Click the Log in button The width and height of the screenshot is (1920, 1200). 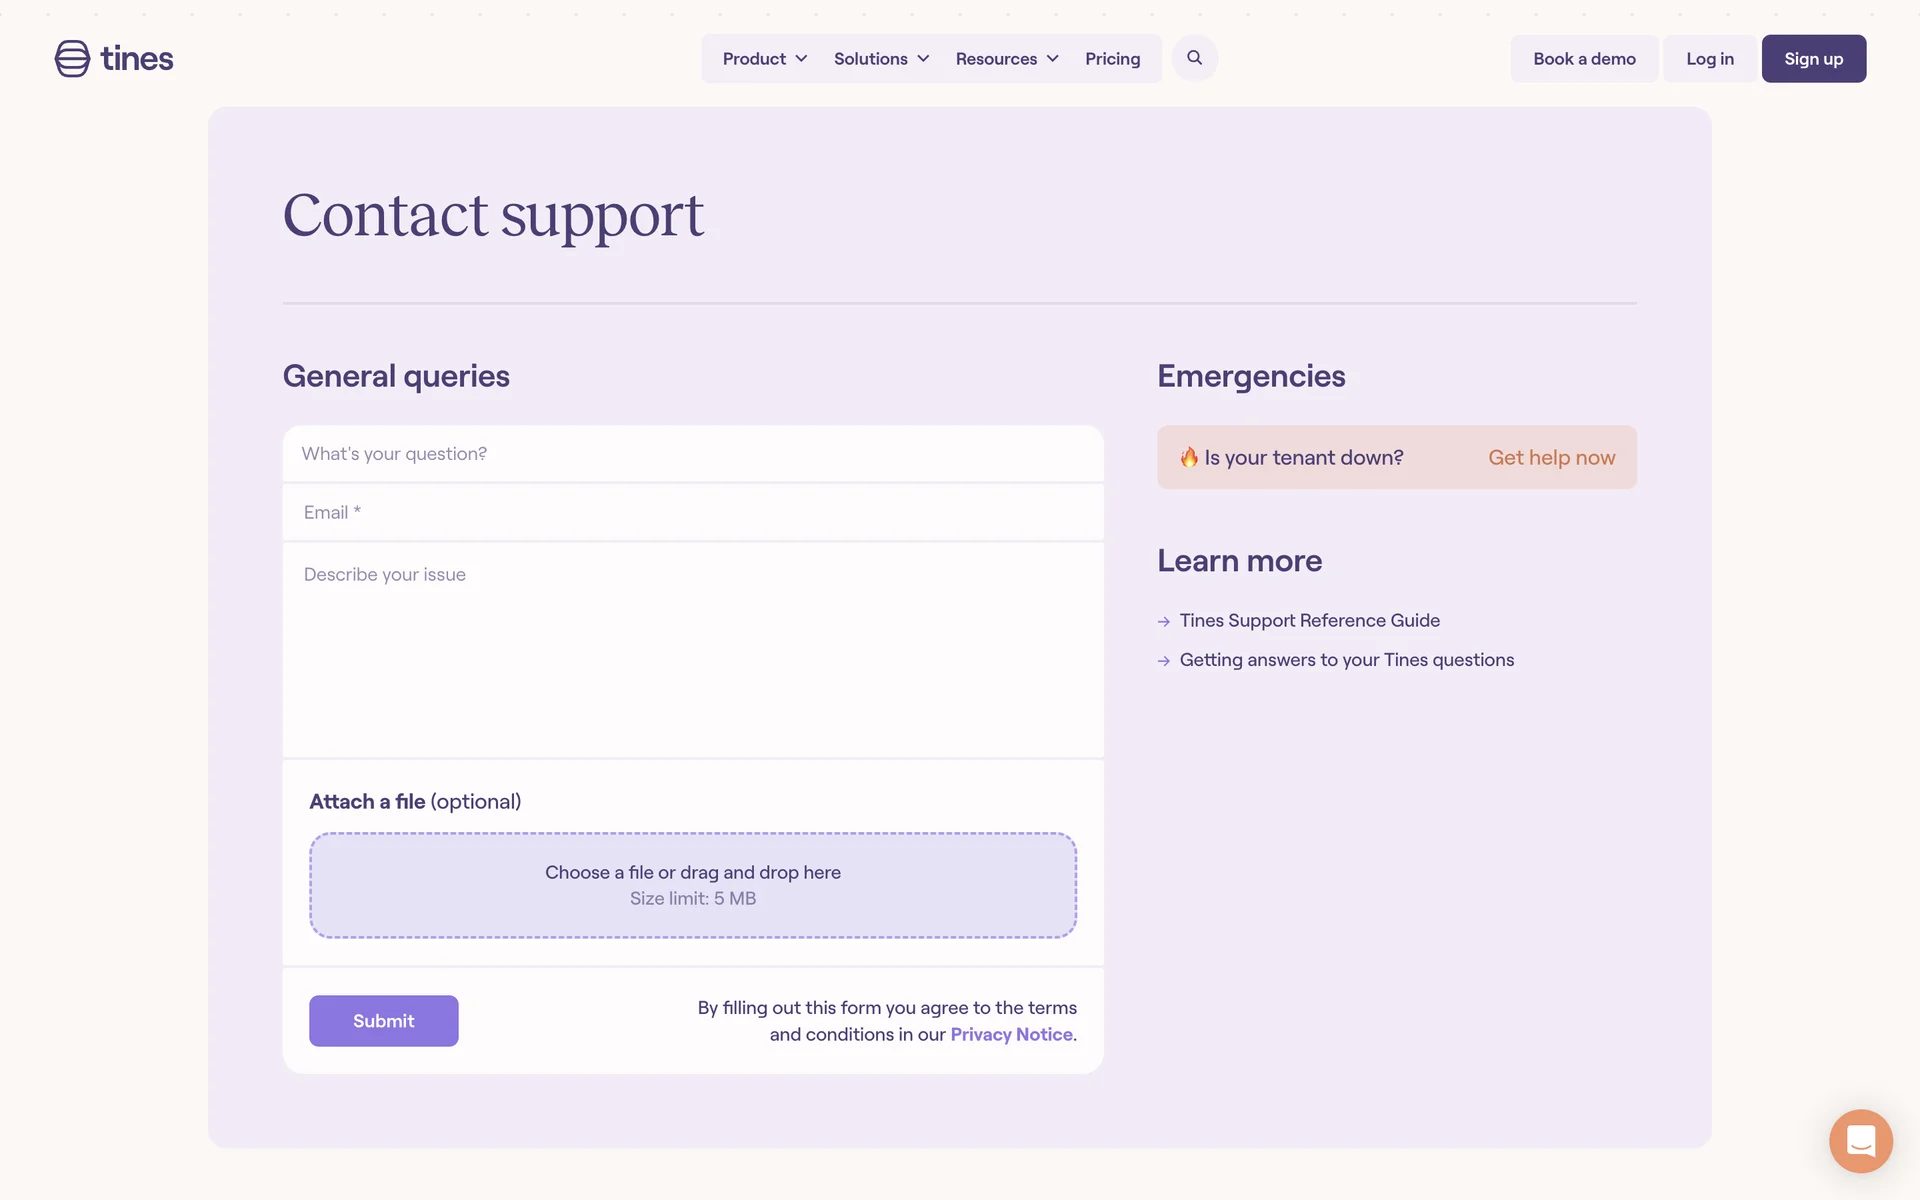click(x=1709, y=59)
